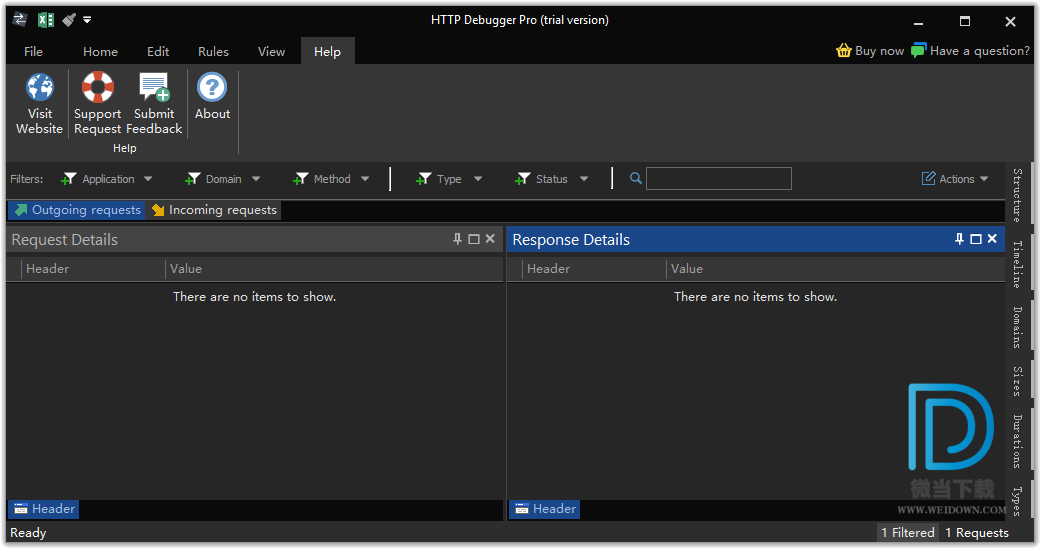Click the Ready status text
Screen dimensions: 1040x548
point(28,533)
